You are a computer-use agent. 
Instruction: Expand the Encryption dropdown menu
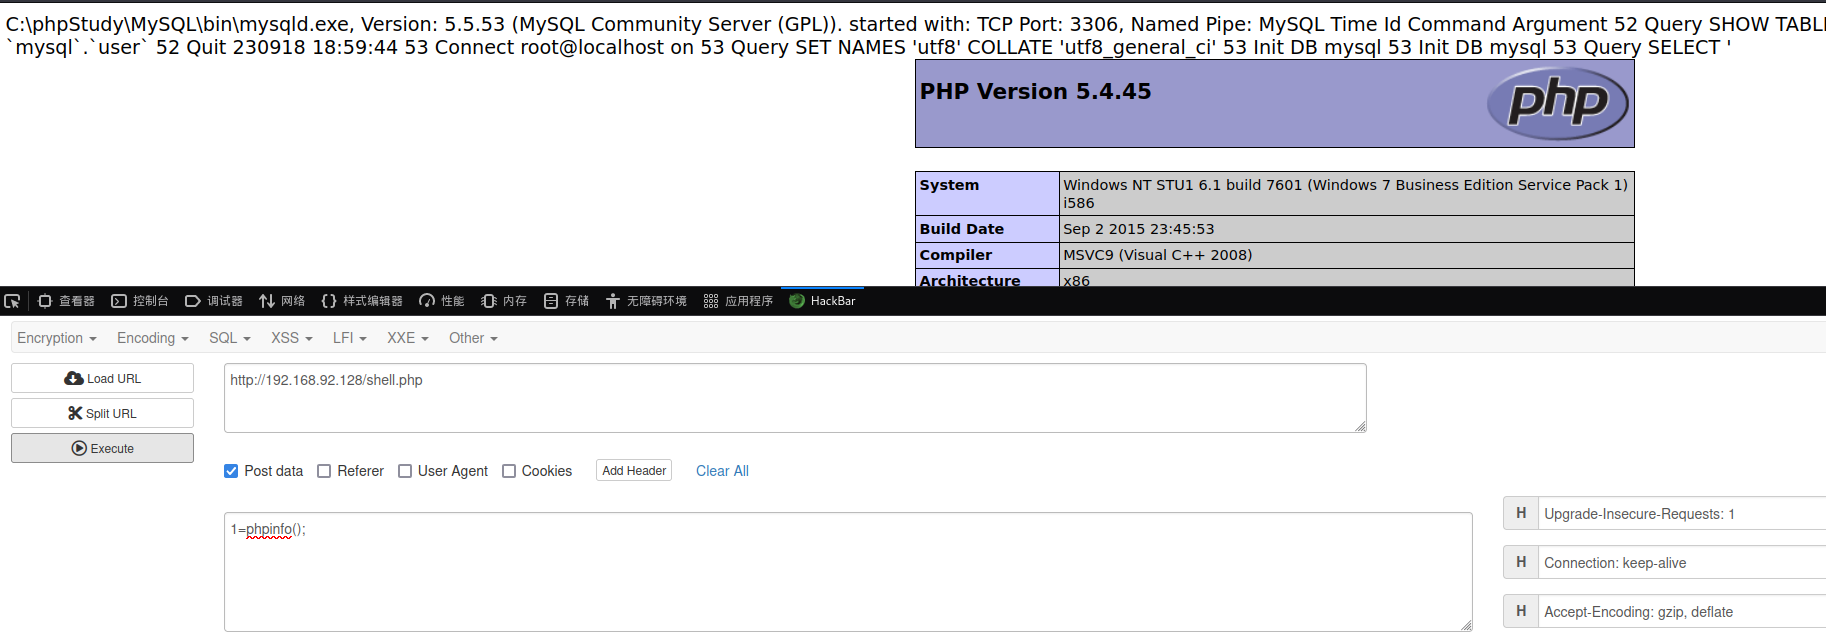pyautogui.click(x=56, y=338)
